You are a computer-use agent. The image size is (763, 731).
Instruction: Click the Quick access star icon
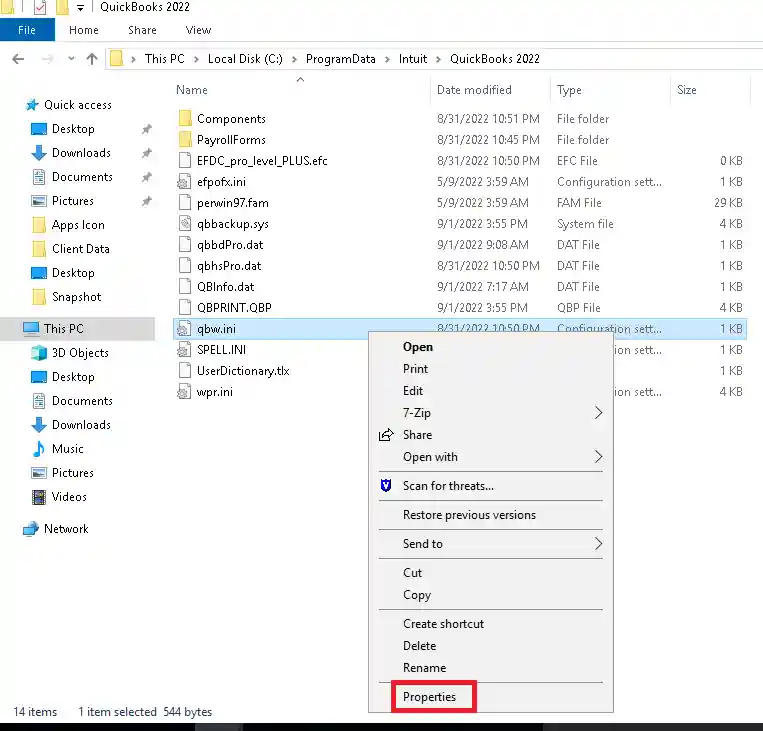[32, 105]
